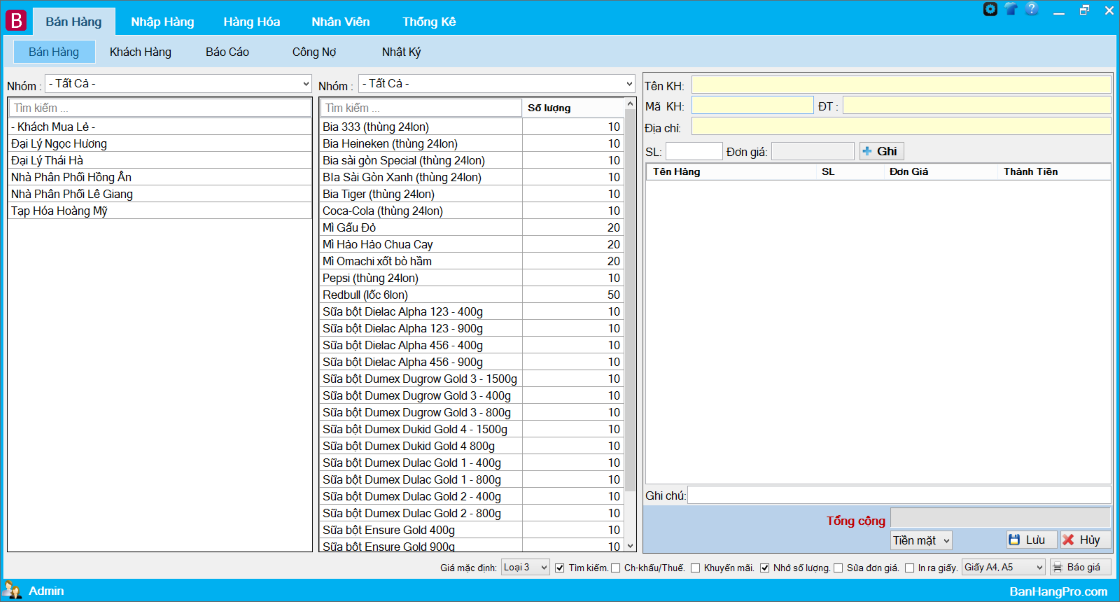The image size is (1120, 602).
Task: Toggle the Tìm kiếm checkbox
Action: coord(560,568)
